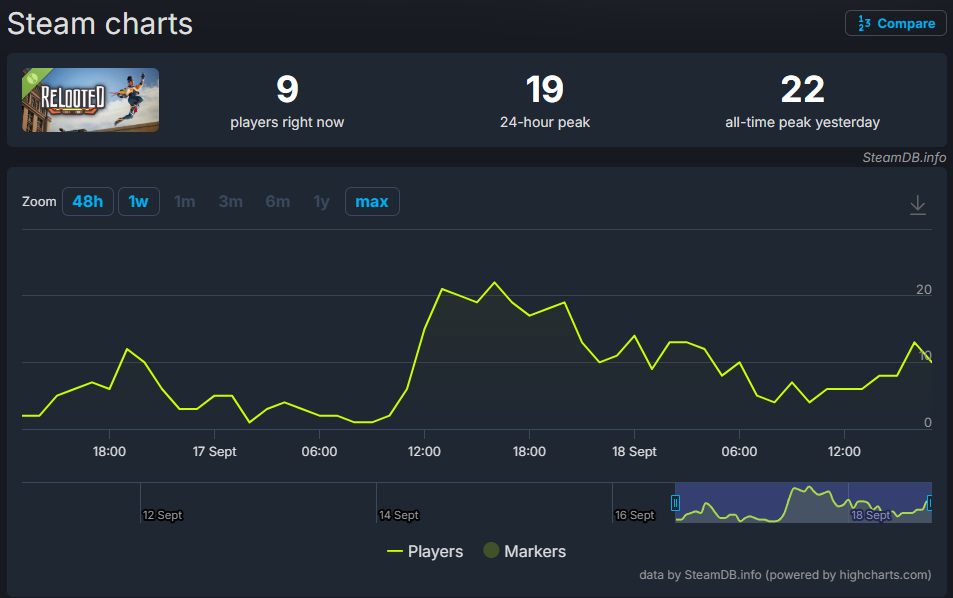This screenshot has width=953, height=598.
Task: Click the 12 Sept label in navigator
Action: tap(162, 515)
